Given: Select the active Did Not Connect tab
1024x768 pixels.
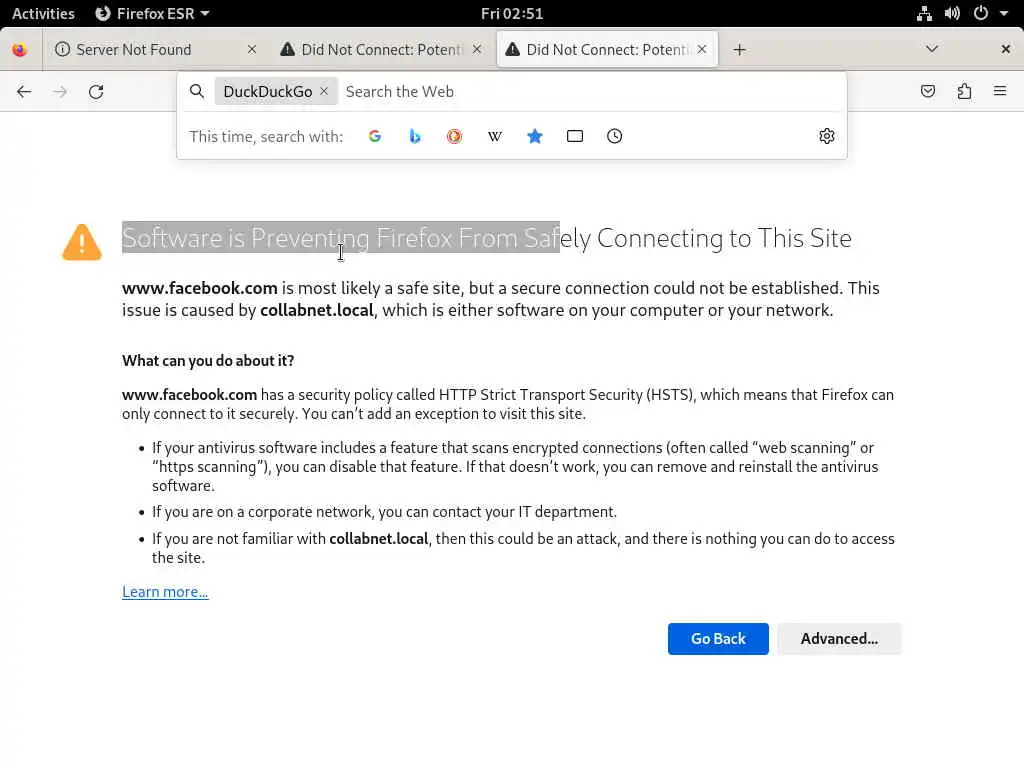Looking at the screenshot, I should click(x=607, y=50).
